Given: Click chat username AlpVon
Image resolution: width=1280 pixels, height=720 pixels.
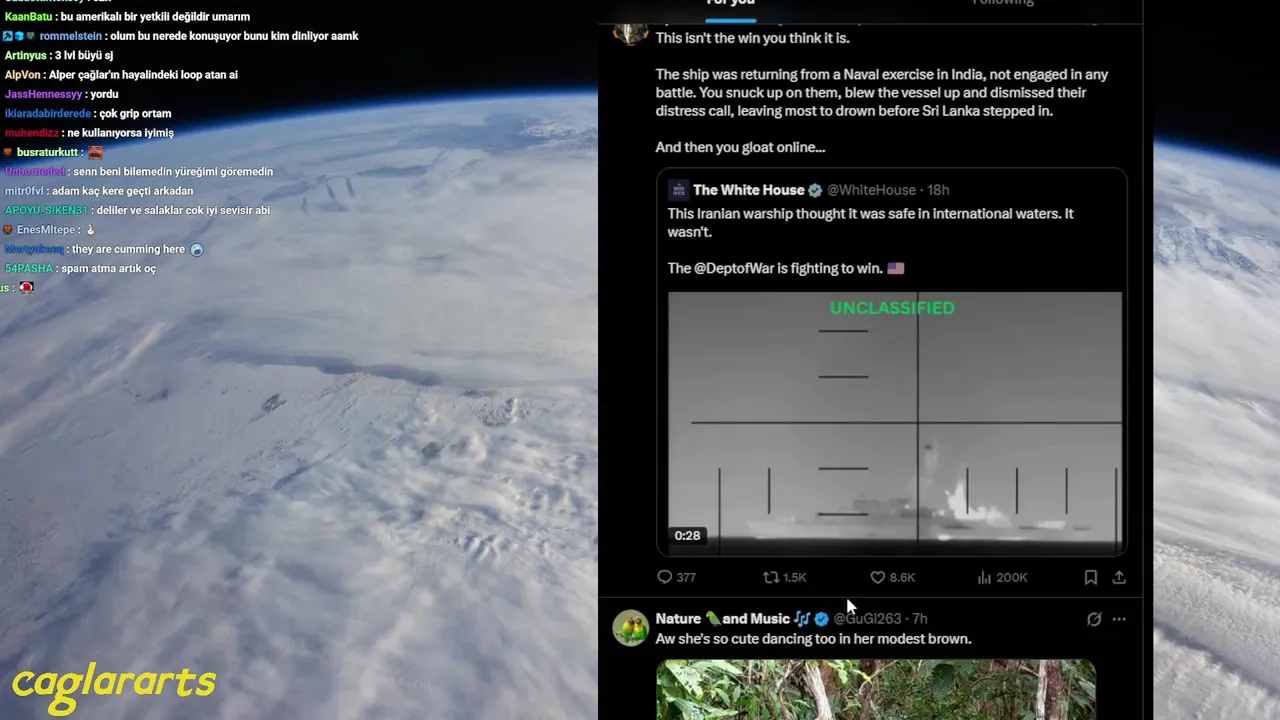Looking at the screenshot, I should (23, 75).
